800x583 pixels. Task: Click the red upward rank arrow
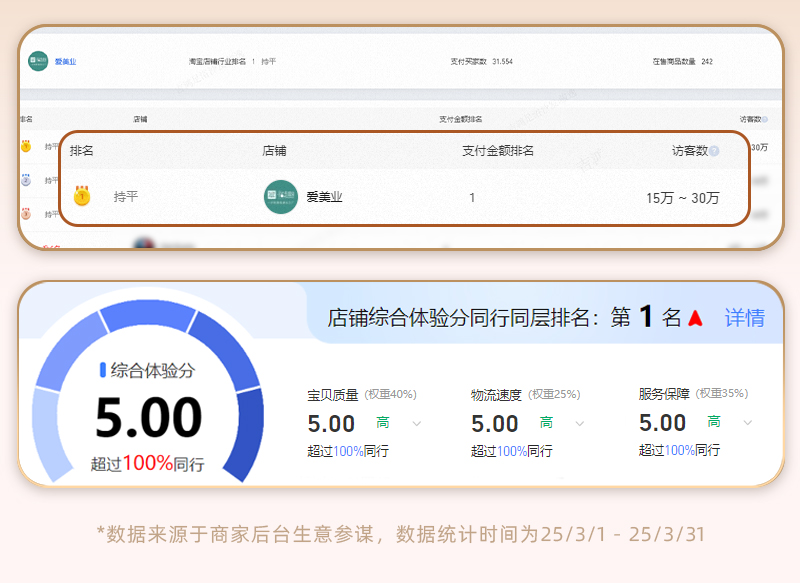[x=695, y=318]
